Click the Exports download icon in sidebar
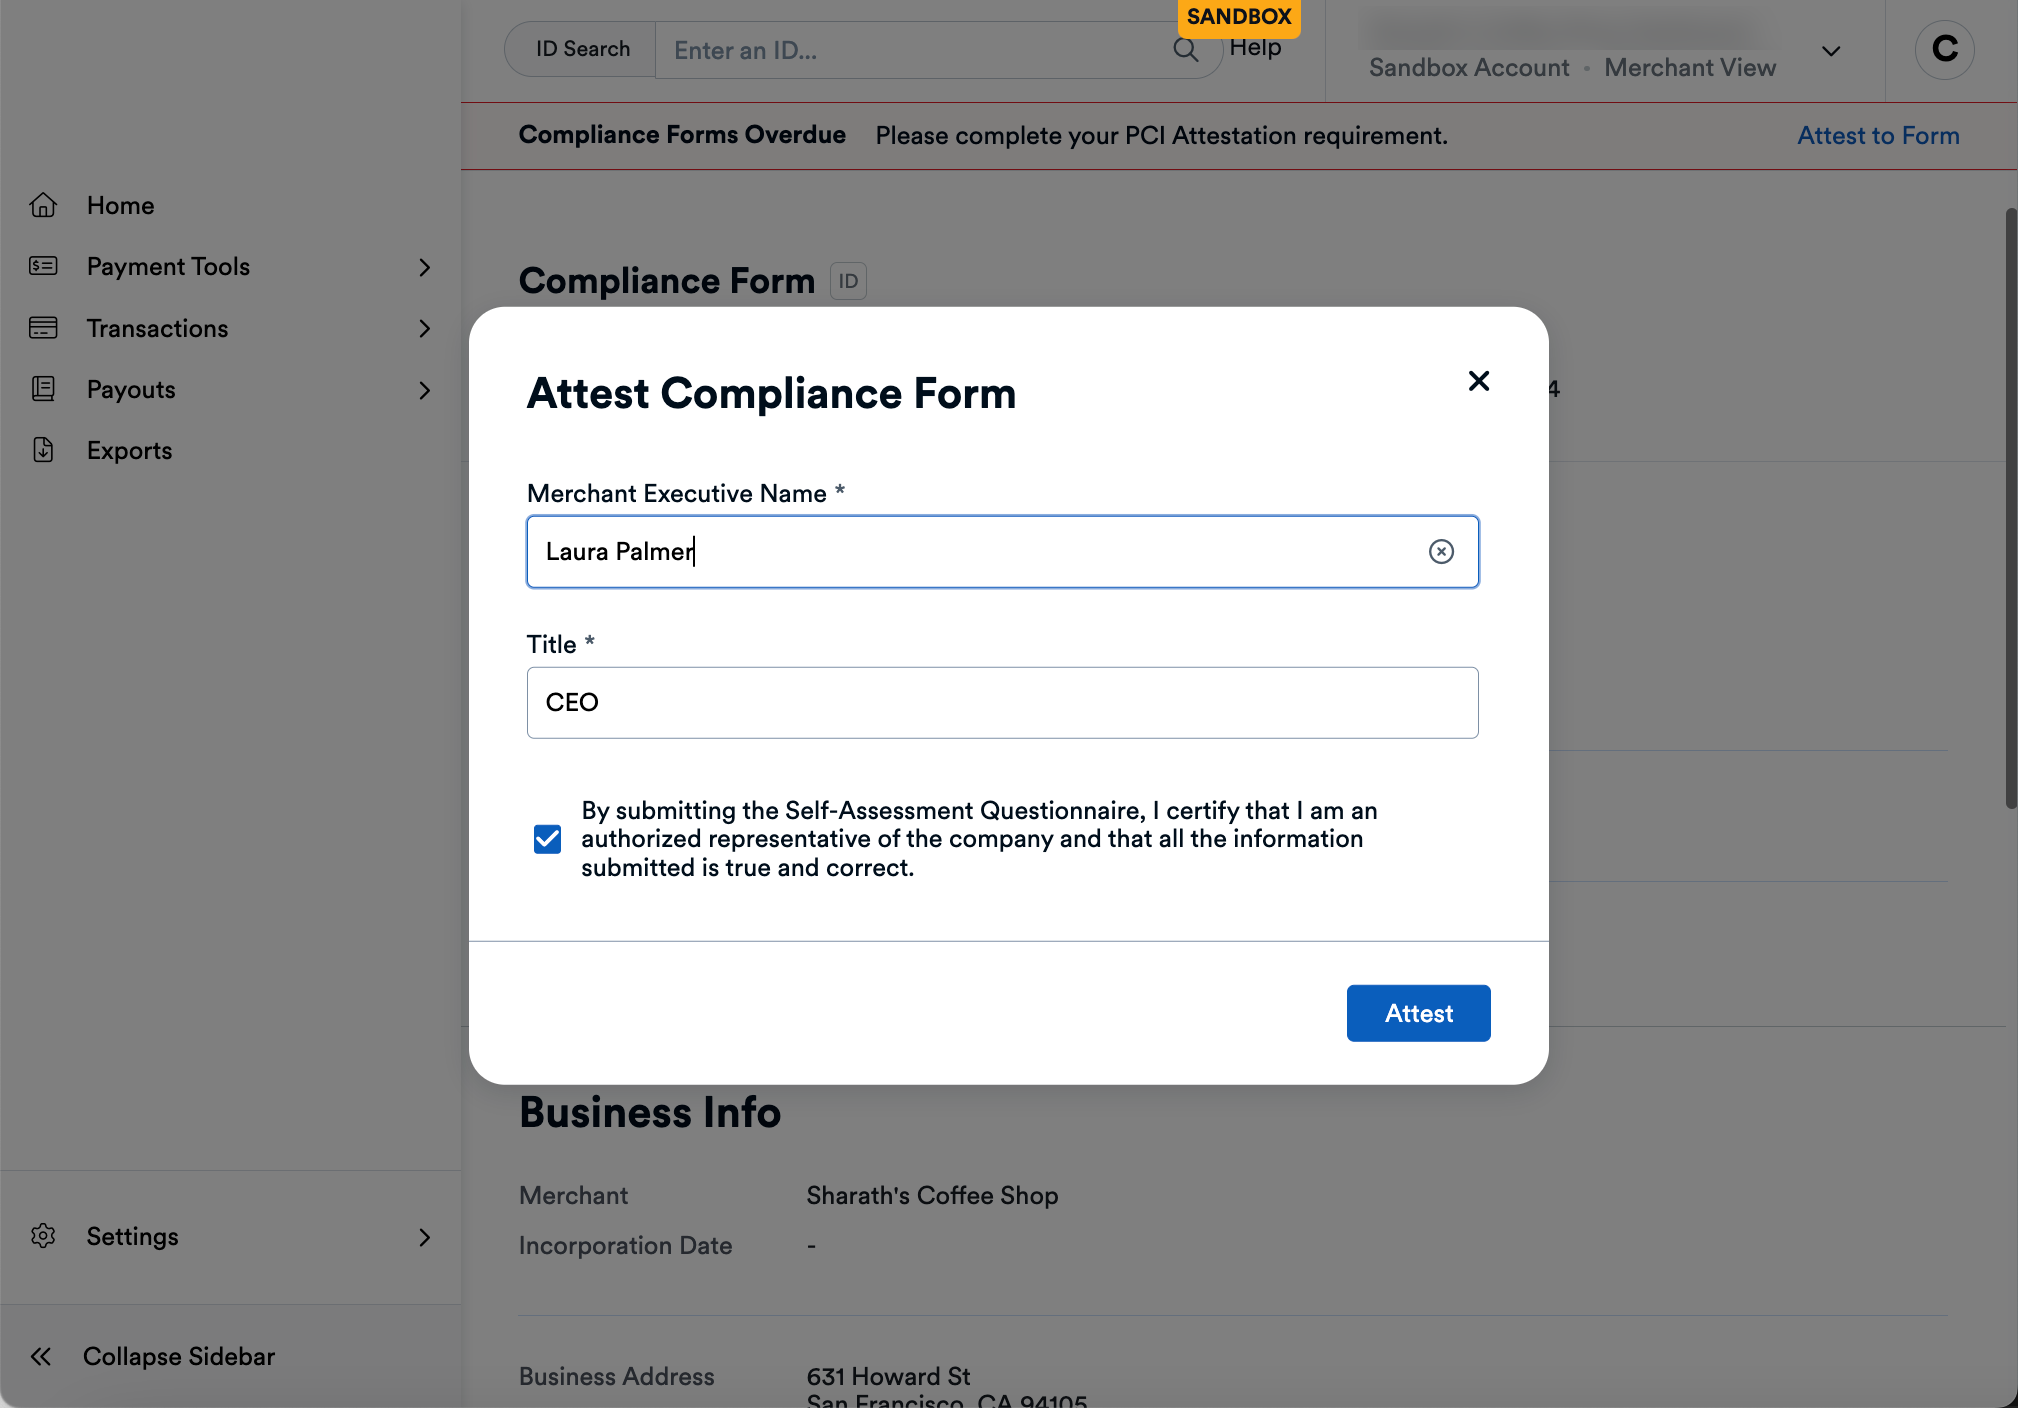This screenshot has width=2018, height=1408. 44,450
